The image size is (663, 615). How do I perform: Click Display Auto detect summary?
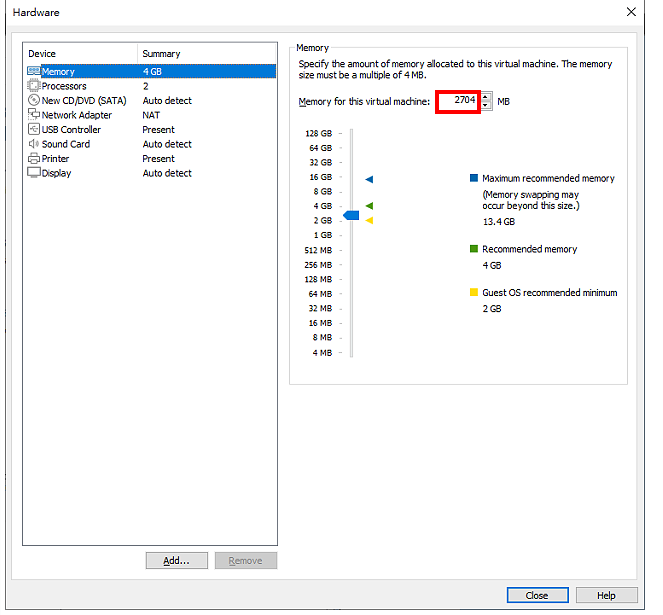click(167, 173)
